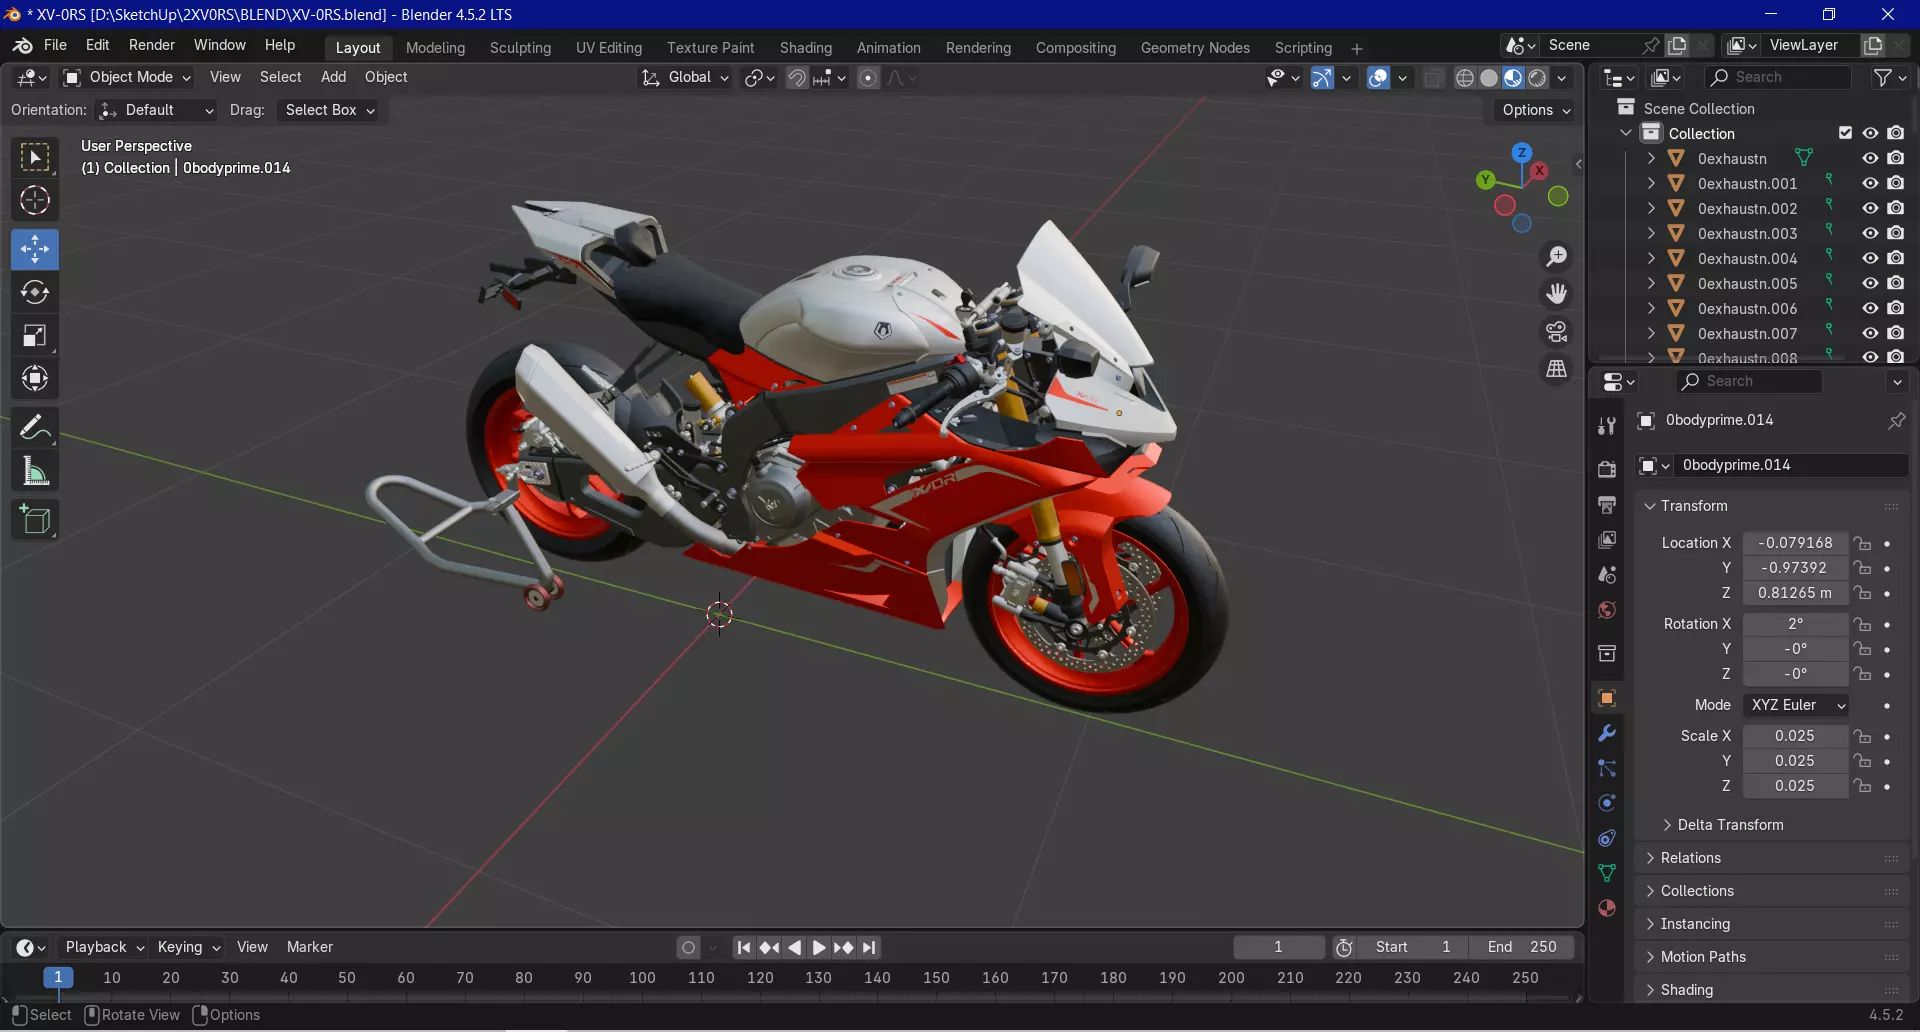Open the Scene properties tab
The image size is (1920, 1032).
point(1607,575)
